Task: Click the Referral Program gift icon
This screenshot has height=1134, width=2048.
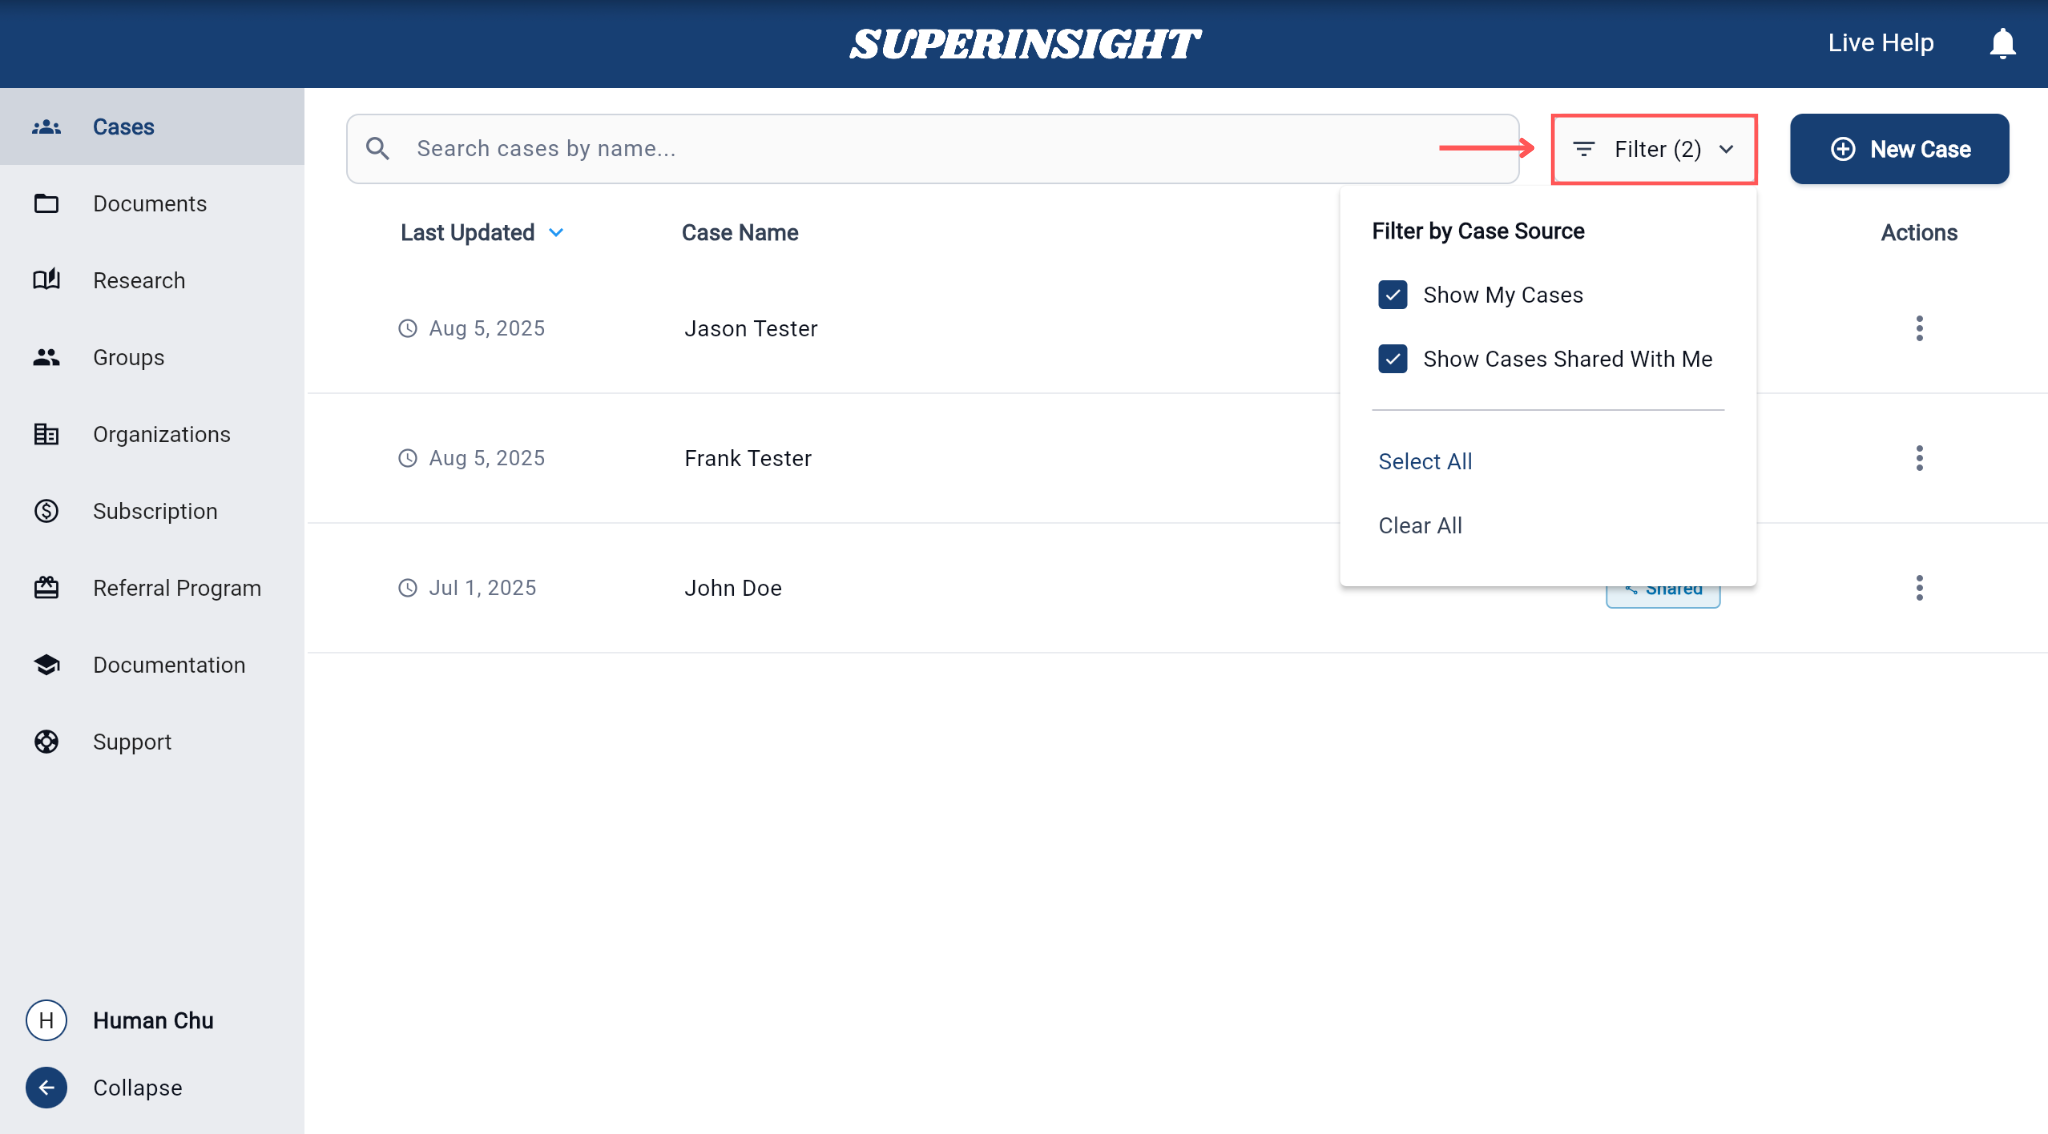Action: click(46, 588)
